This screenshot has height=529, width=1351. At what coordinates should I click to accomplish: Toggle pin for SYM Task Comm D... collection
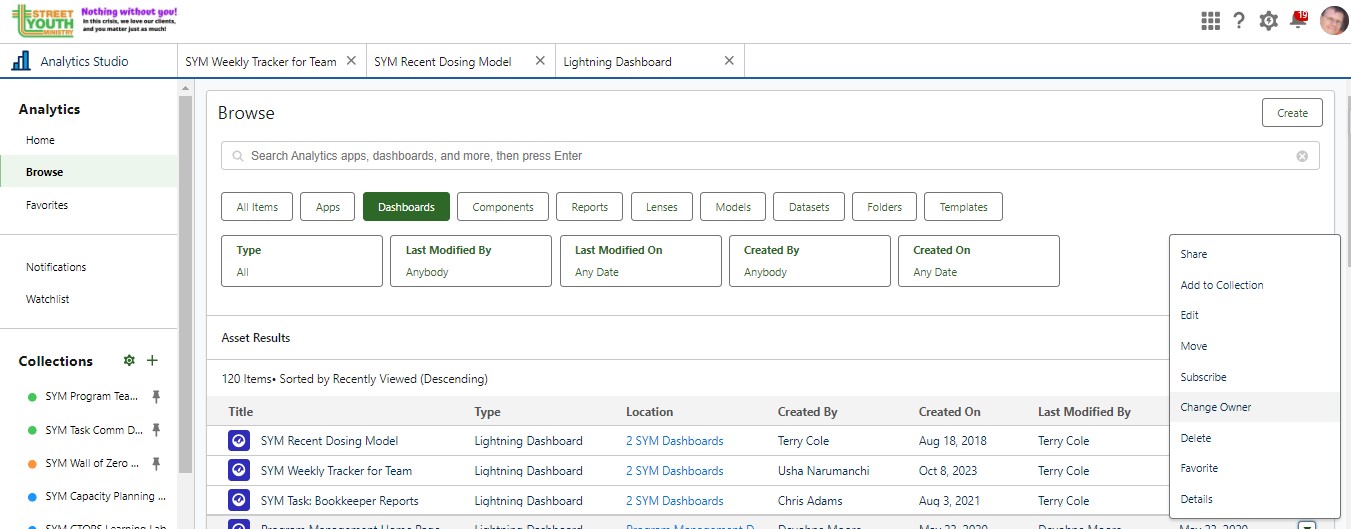click(156, 430)
